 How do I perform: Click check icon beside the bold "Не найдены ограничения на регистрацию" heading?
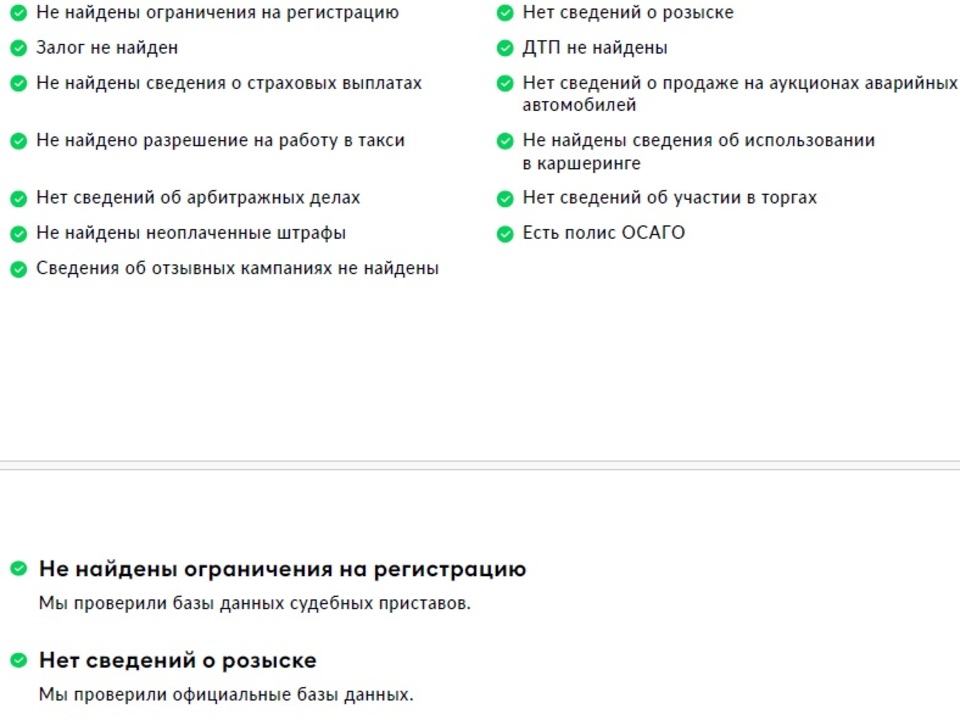pyautogui.click(x=18, y=569)
